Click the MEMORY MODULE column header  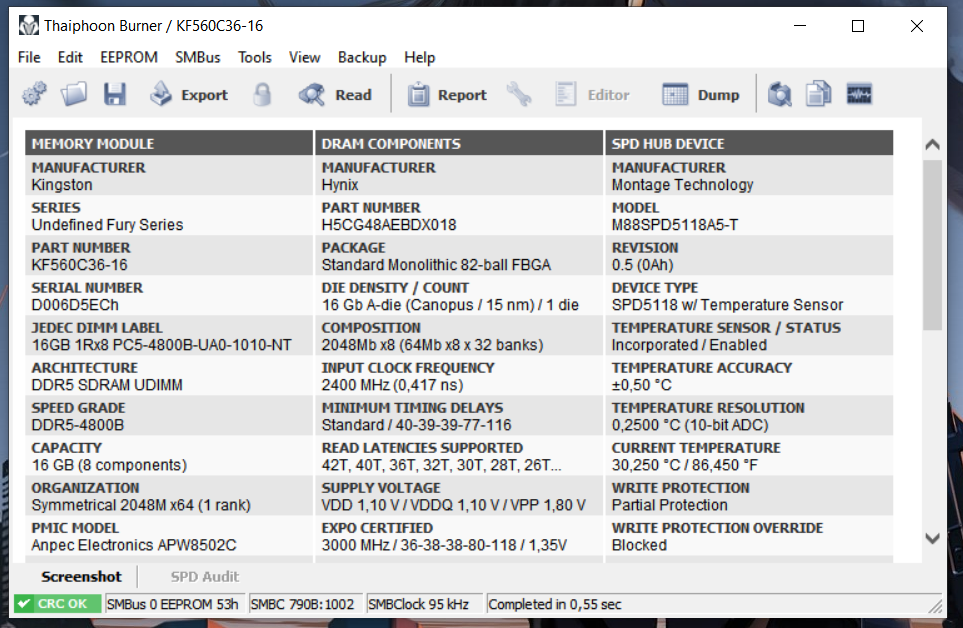(169, 143)
